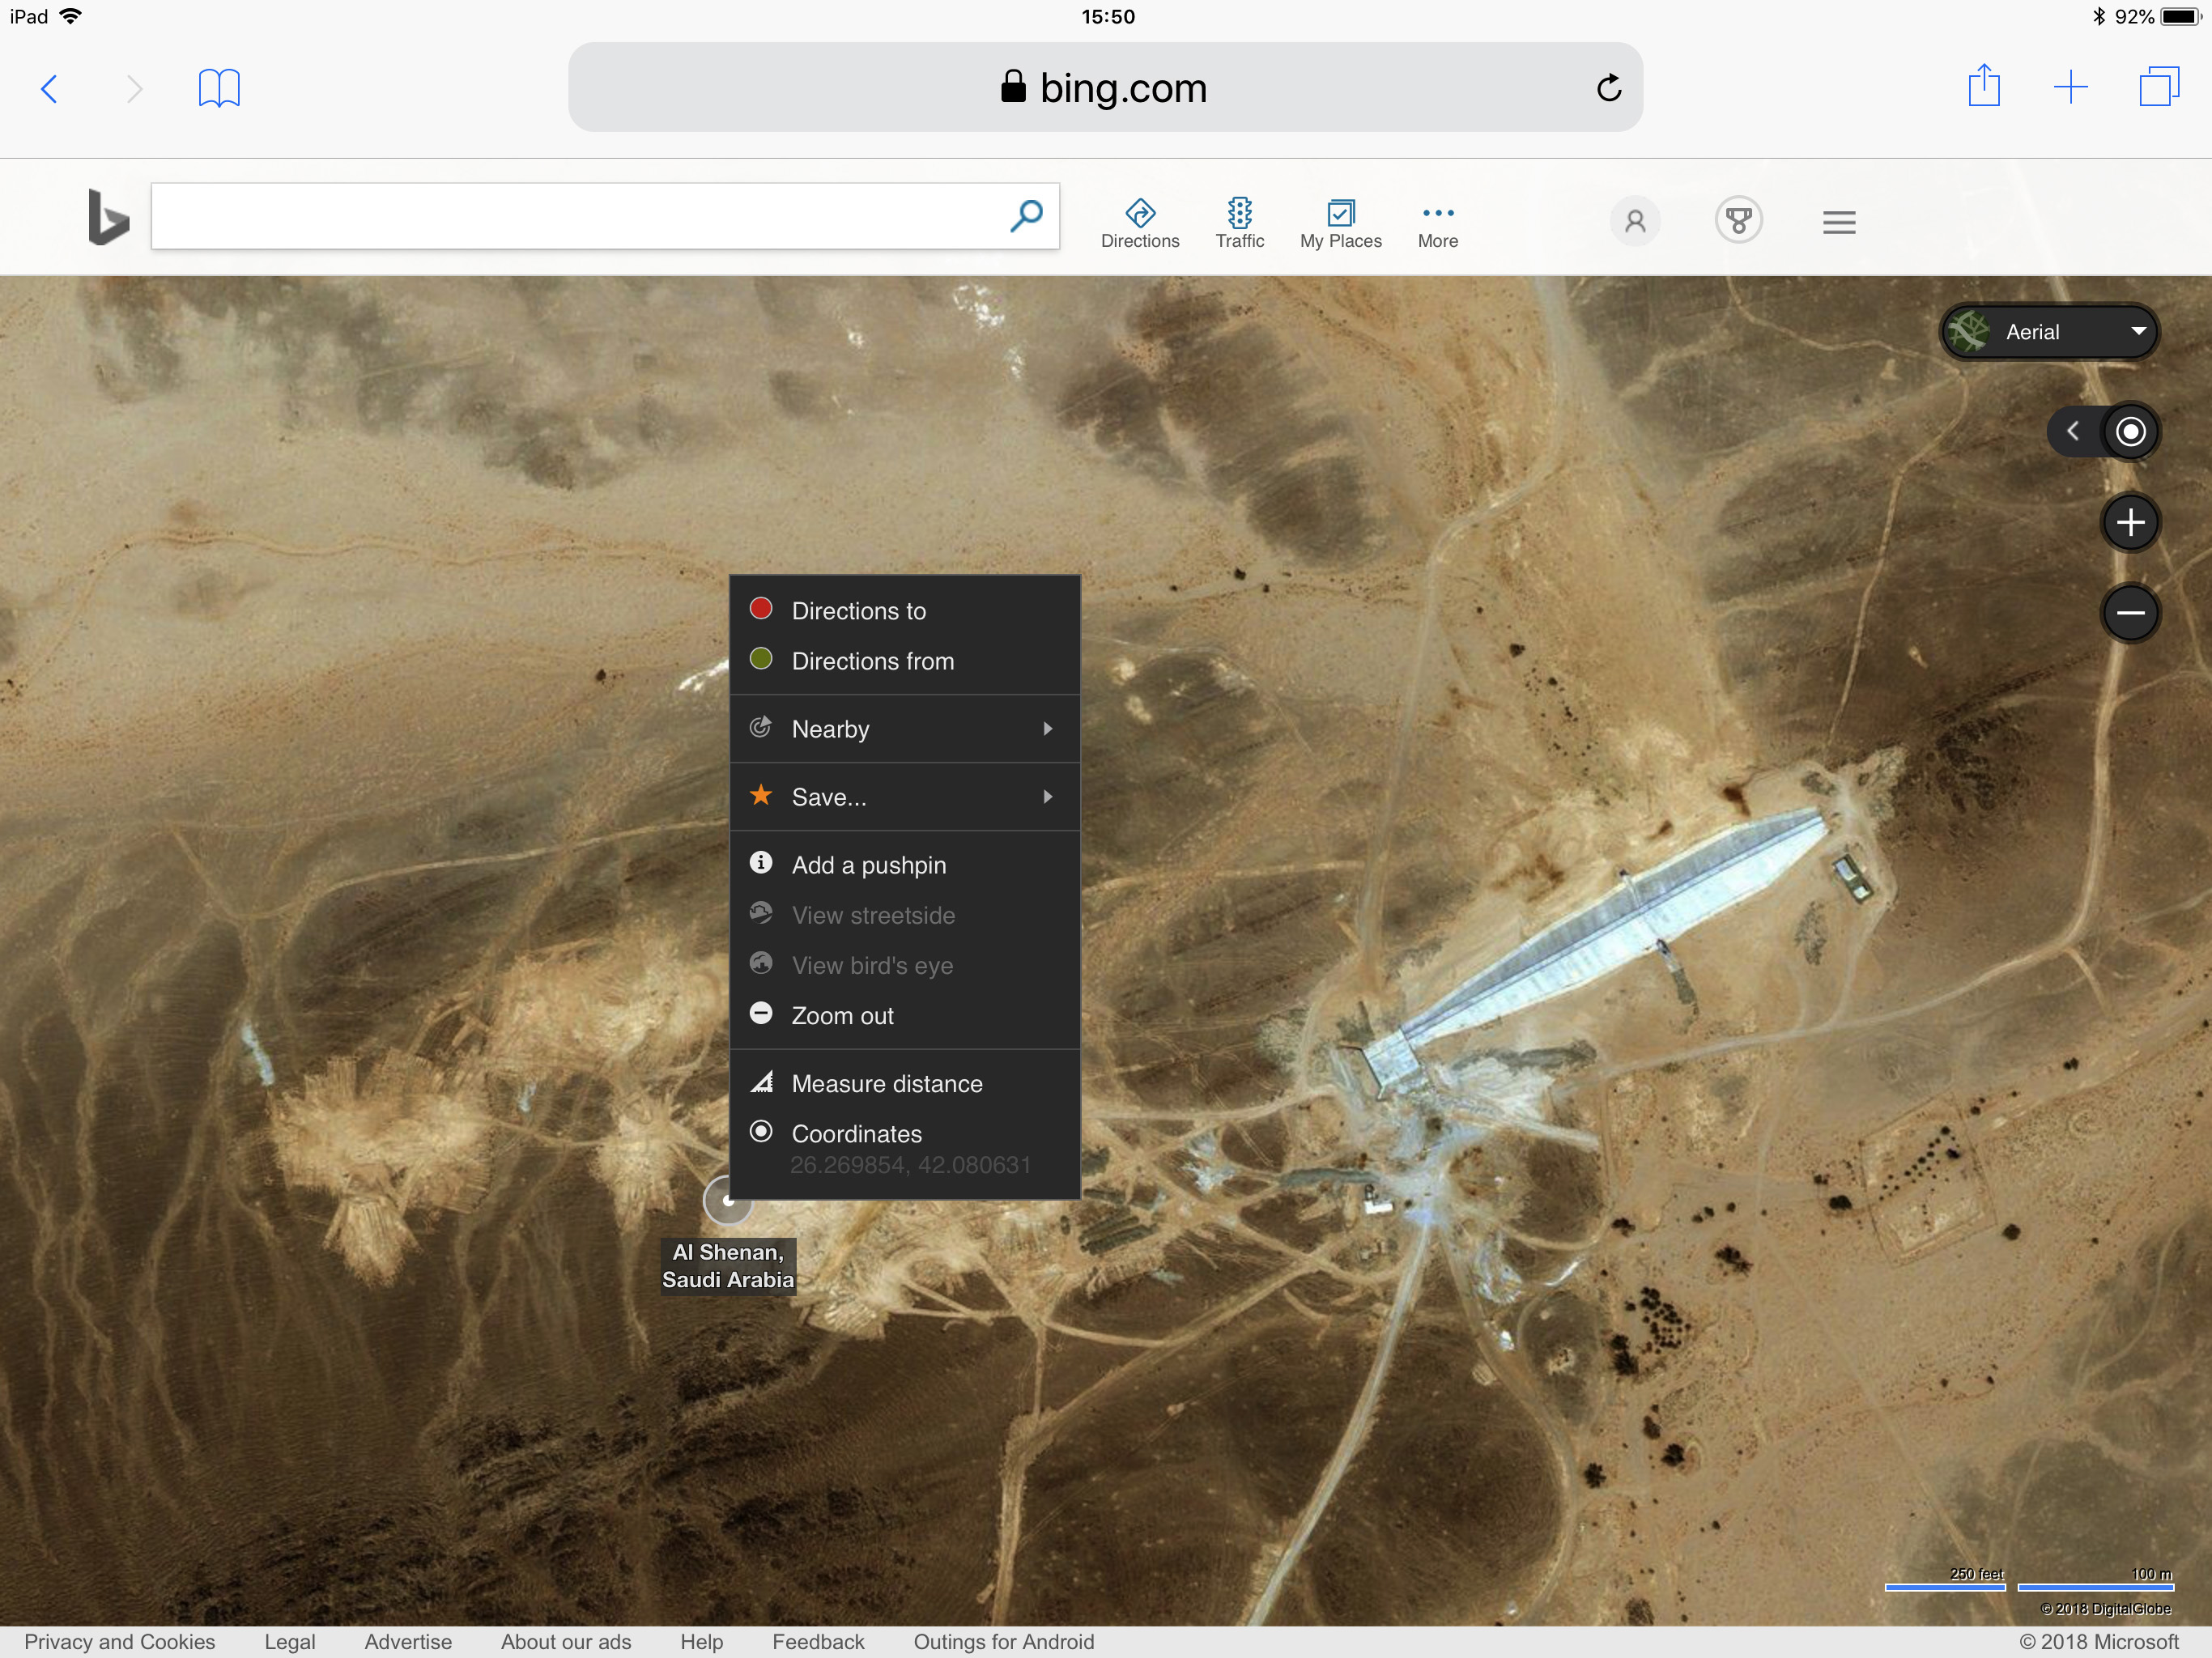Zoom in with the plus button
Image resolution: width=2212 pixels, height=1658 pixels.
[2130, 522]
